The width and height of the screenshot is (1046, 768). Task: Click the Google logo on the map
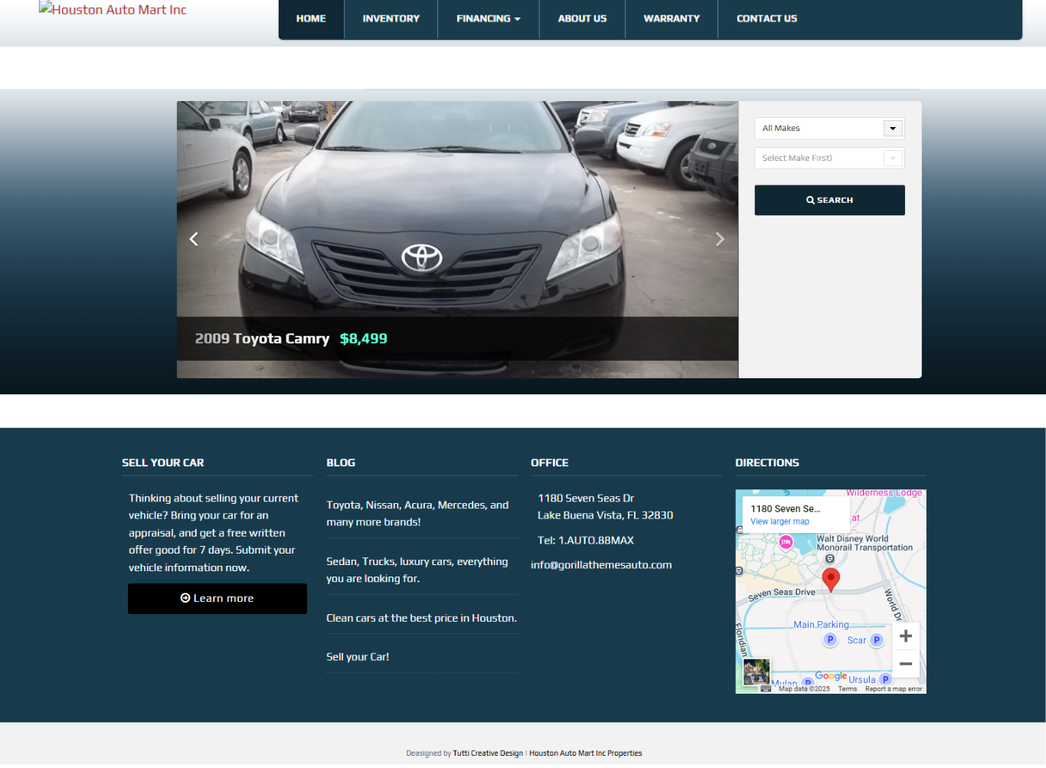[x=831, y=675]
